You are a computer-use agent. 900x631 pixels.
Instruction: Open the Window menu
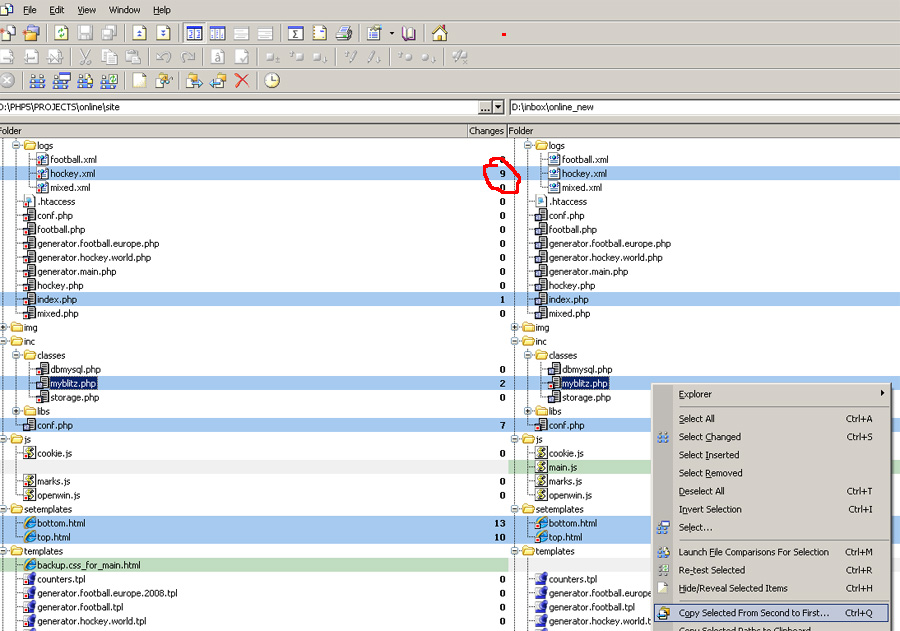pos(124,9)
